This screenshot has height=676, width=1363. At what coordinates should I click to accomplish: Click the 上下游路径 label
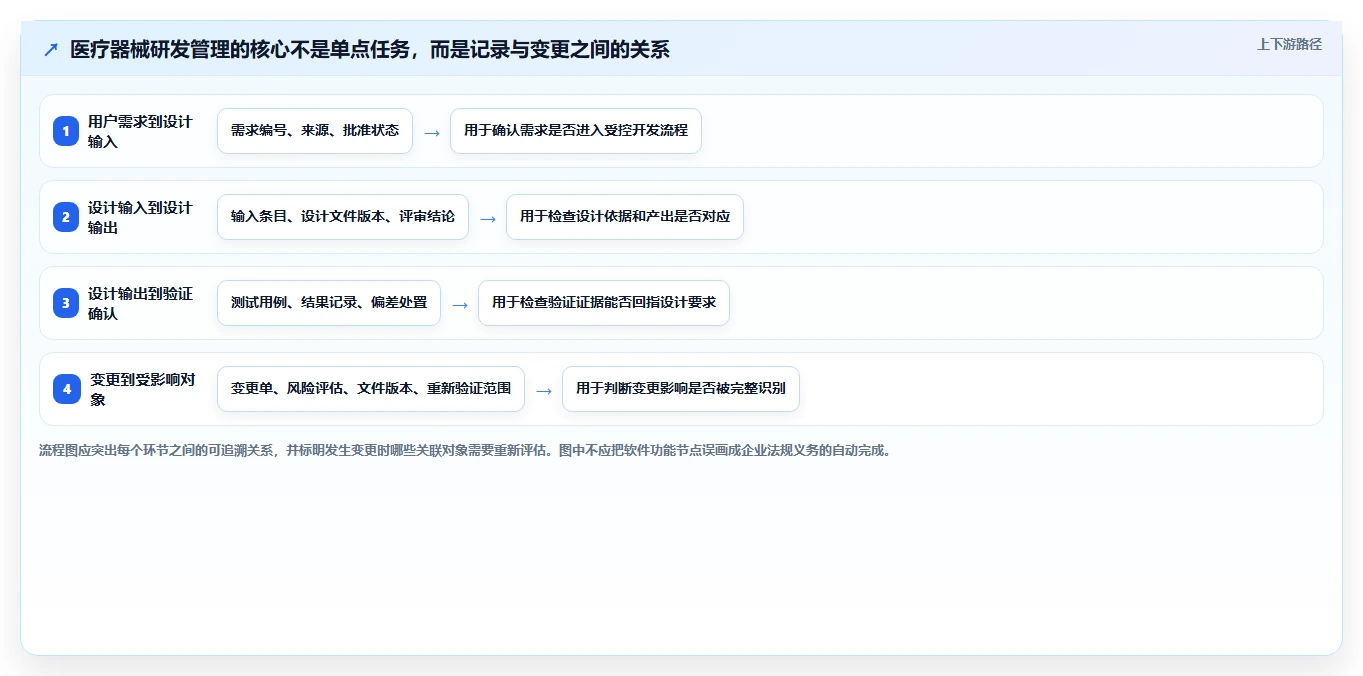[1289, 44]
